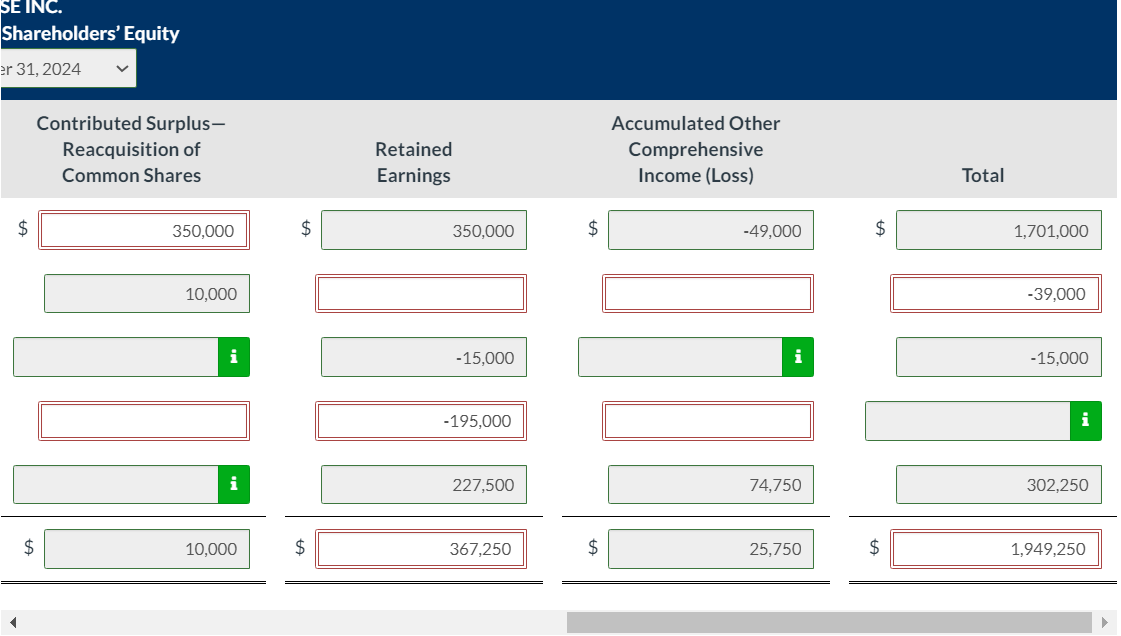Click empty Accumulated OCI field in second row
Image resolution: width=1121 pixels, height=636 pixels.
[708, 294]
